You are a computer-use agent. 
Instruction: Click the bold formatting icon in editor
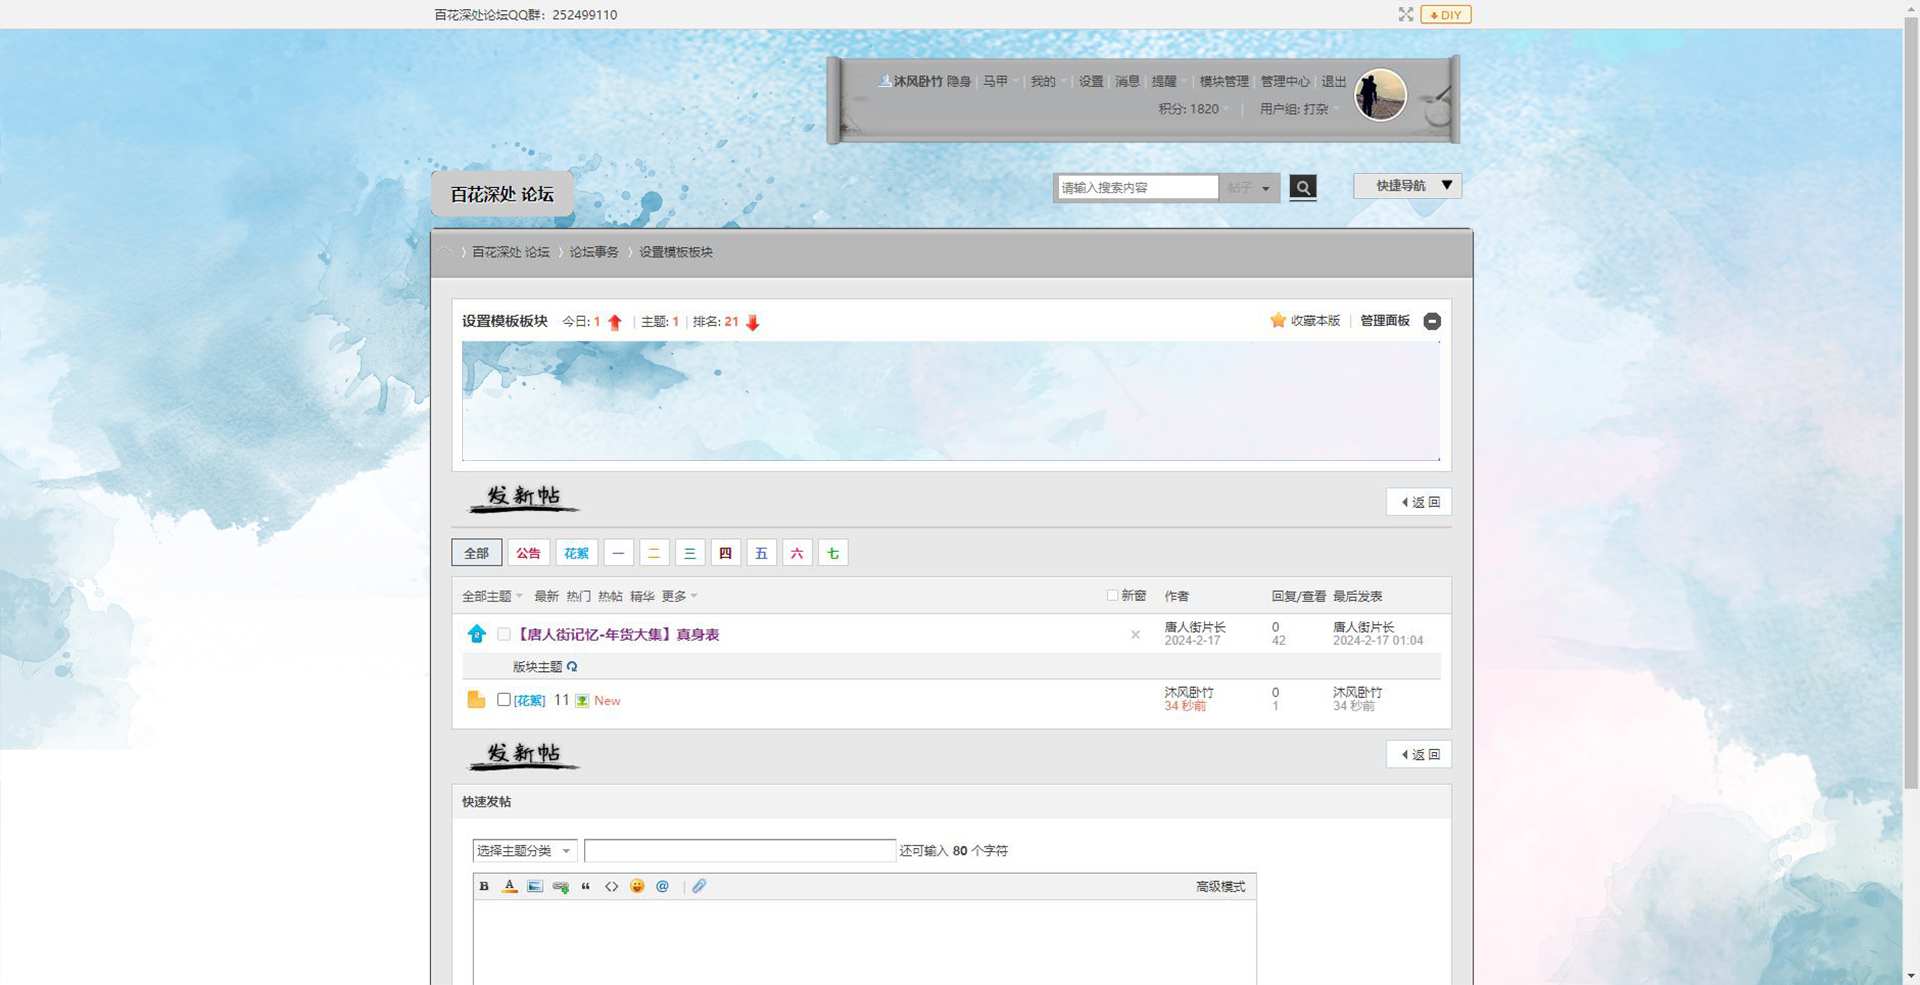click(x=484, y=886)
